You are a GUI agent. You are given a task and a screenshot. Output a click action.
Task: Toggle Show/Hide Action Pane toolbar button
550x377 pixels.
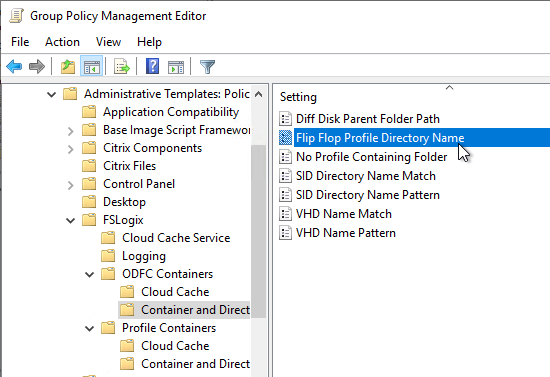point(176,66)
